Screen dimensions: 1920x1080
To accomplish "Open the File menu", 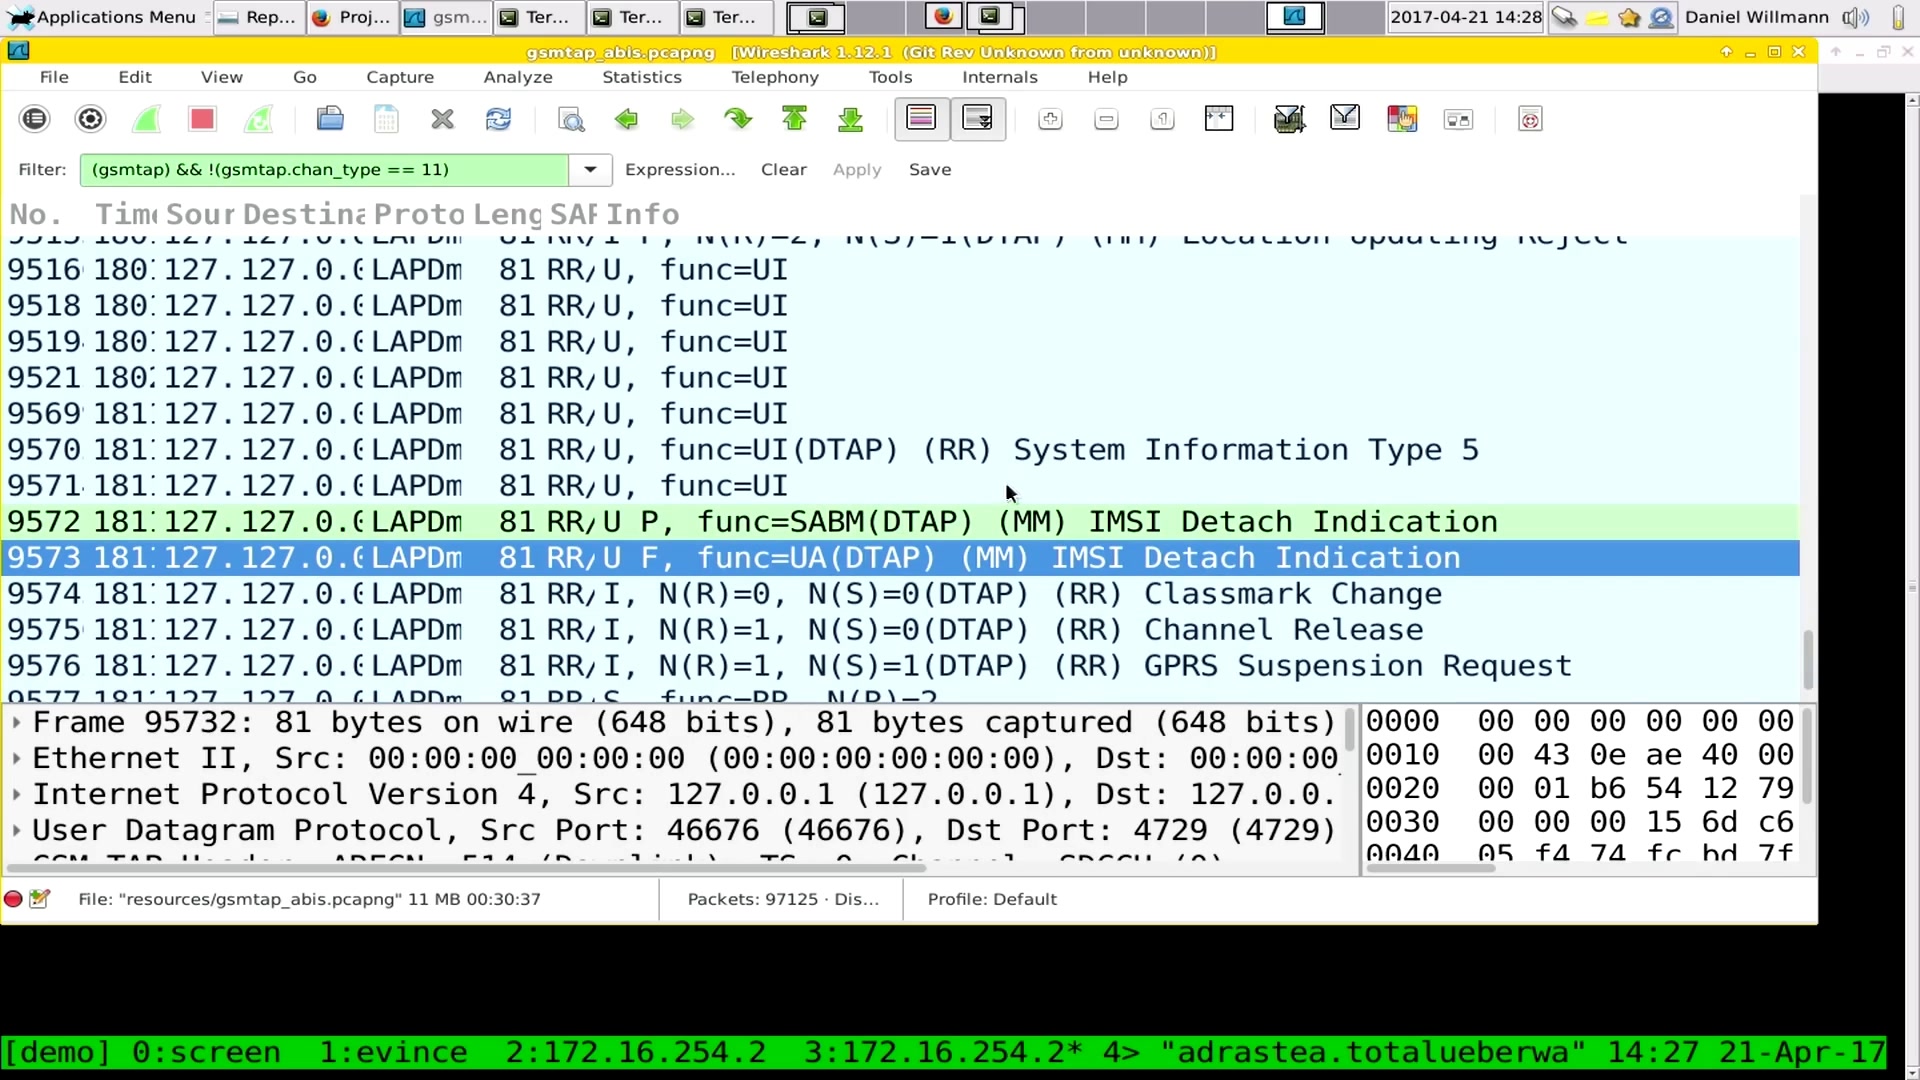I will [54, 77].
